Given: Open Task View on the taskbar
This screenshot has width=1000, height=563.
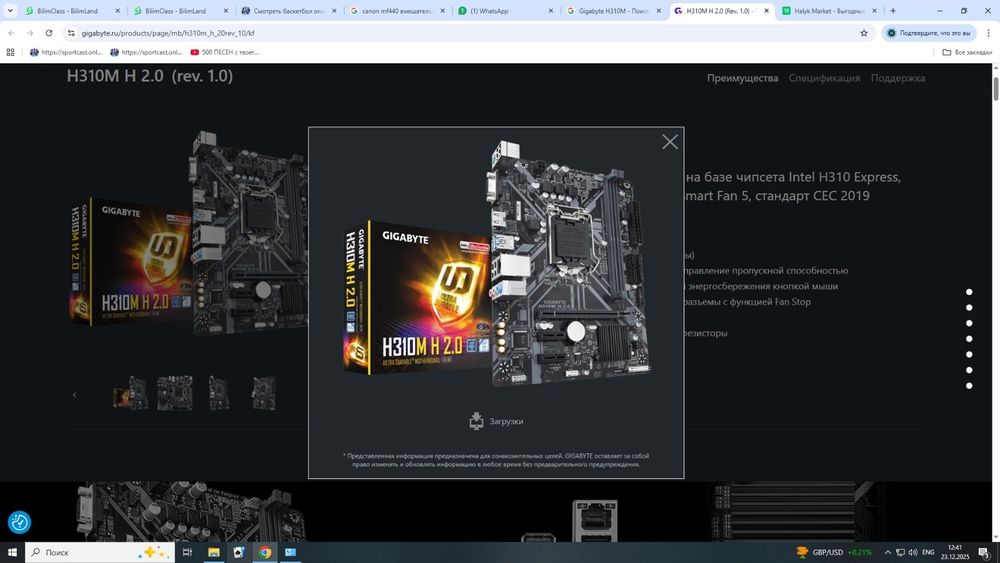Looking at the screenshot, I should click(187, 552).
